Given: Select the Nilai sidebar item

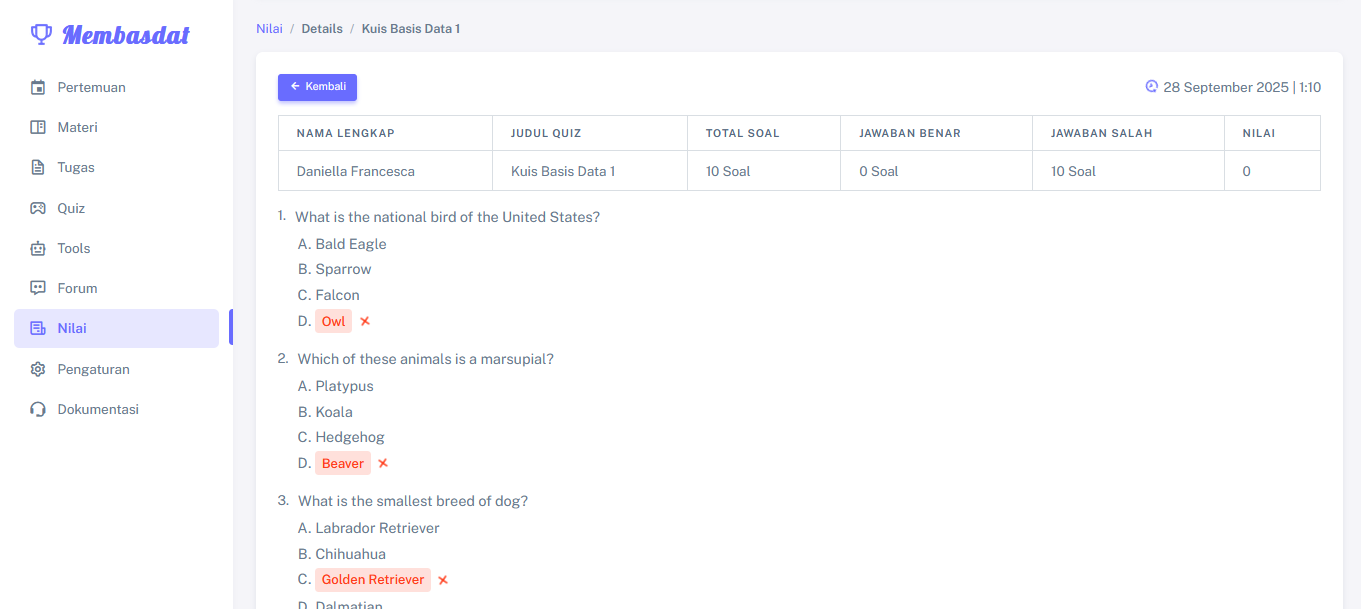Looking at the screenshot, I should coord(116,328).
